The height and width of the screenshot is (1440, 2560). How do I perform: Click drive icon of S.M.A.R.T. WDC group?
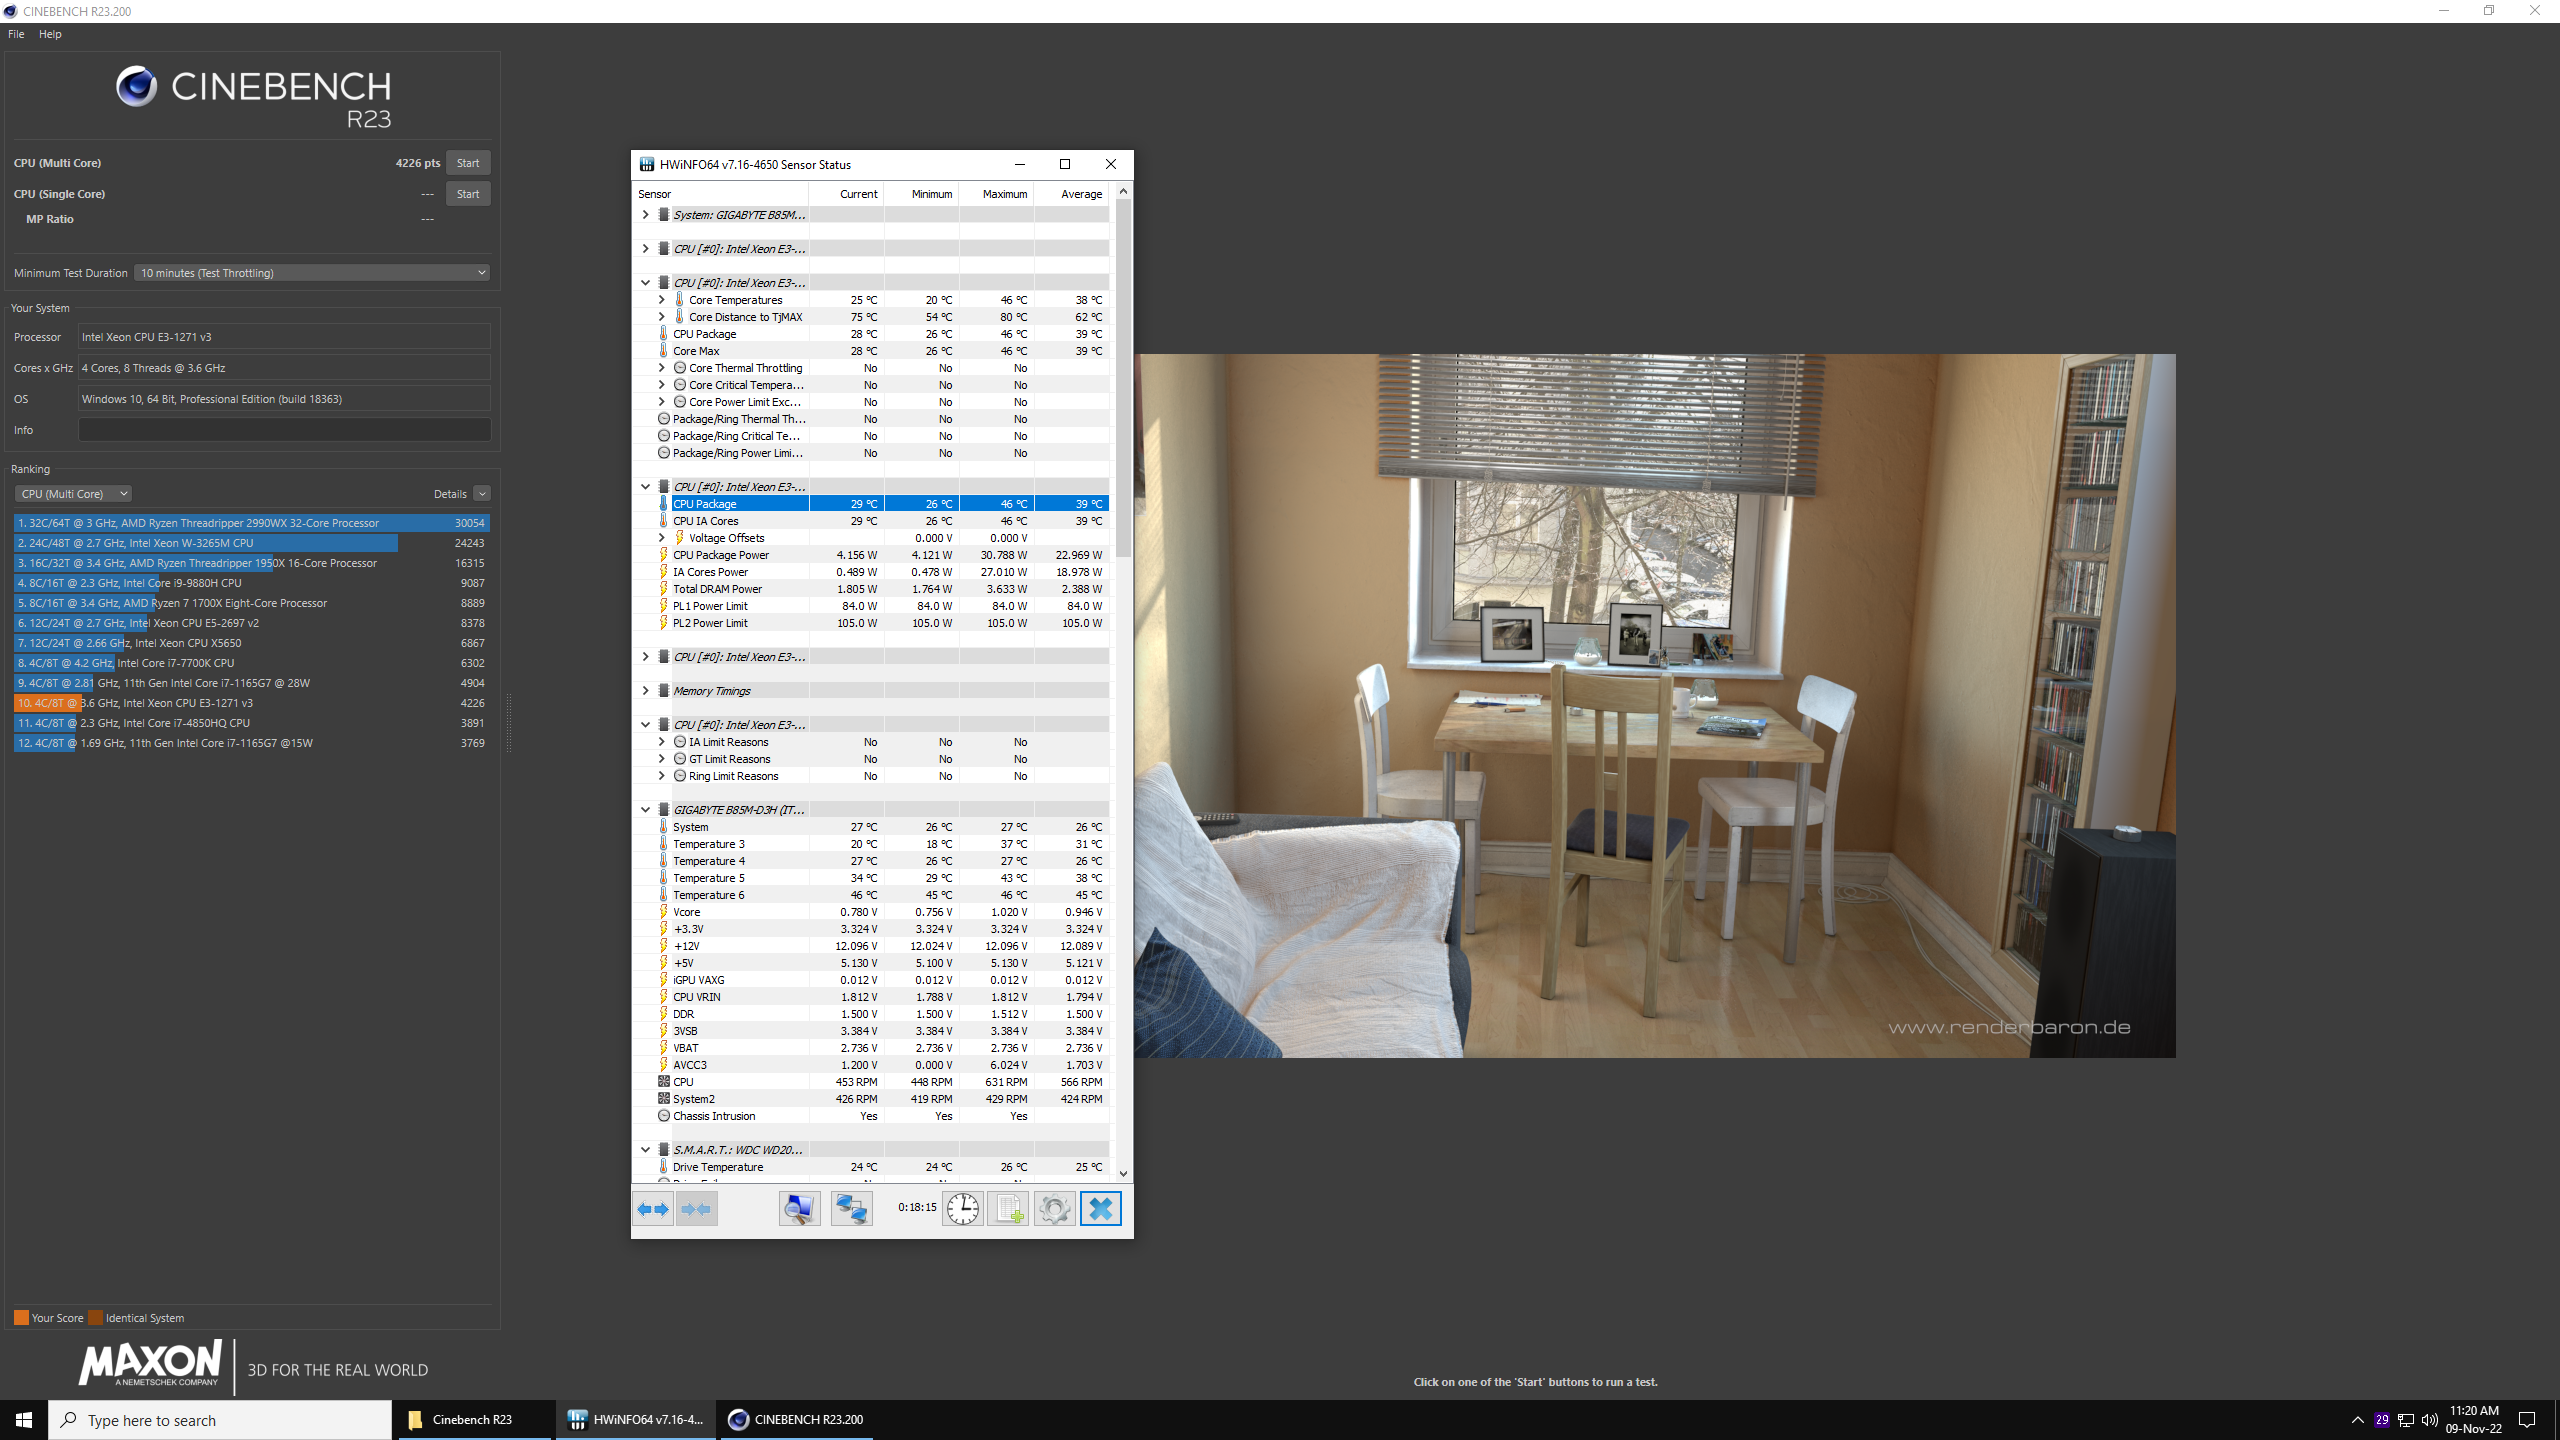point(663,1150)
